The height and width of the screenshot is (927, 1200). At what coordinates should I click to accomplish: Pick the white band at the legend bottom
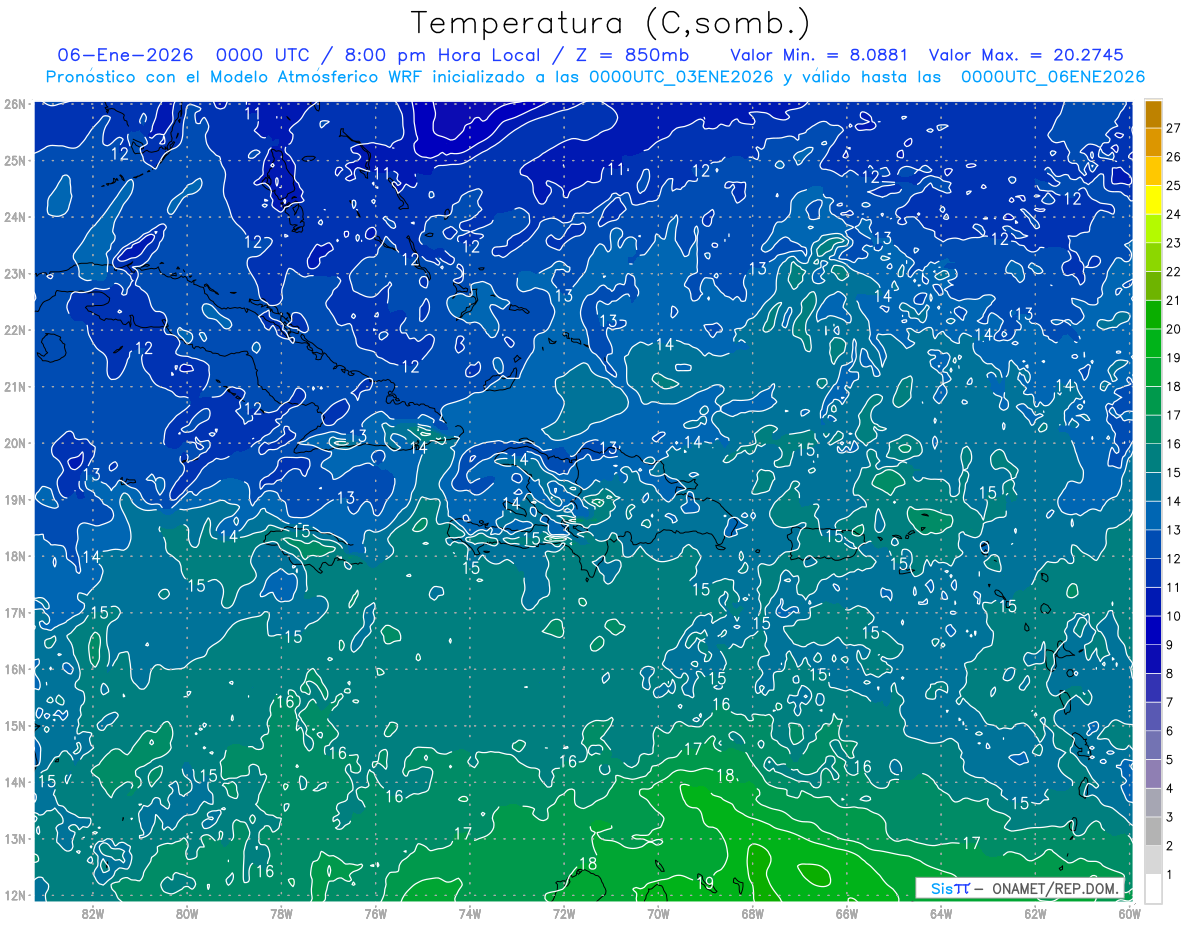click(1154, 889)
